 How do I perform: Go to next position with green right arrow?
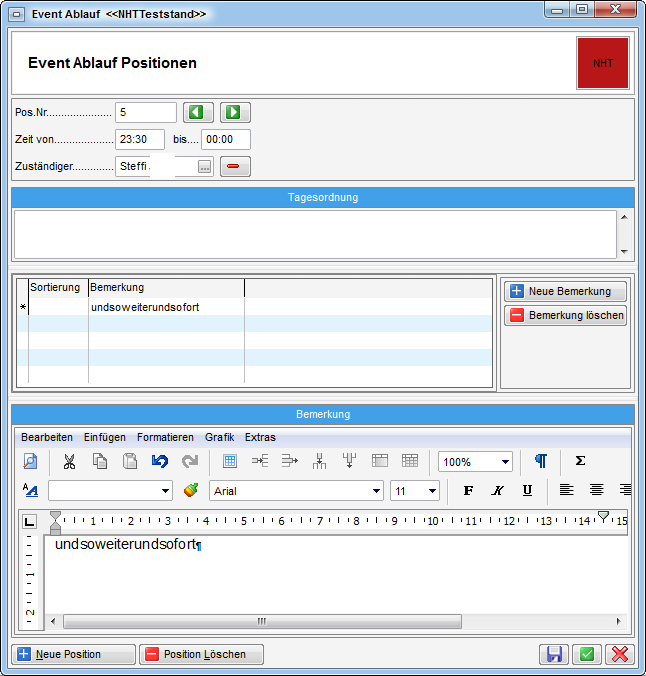click(236, 112)
